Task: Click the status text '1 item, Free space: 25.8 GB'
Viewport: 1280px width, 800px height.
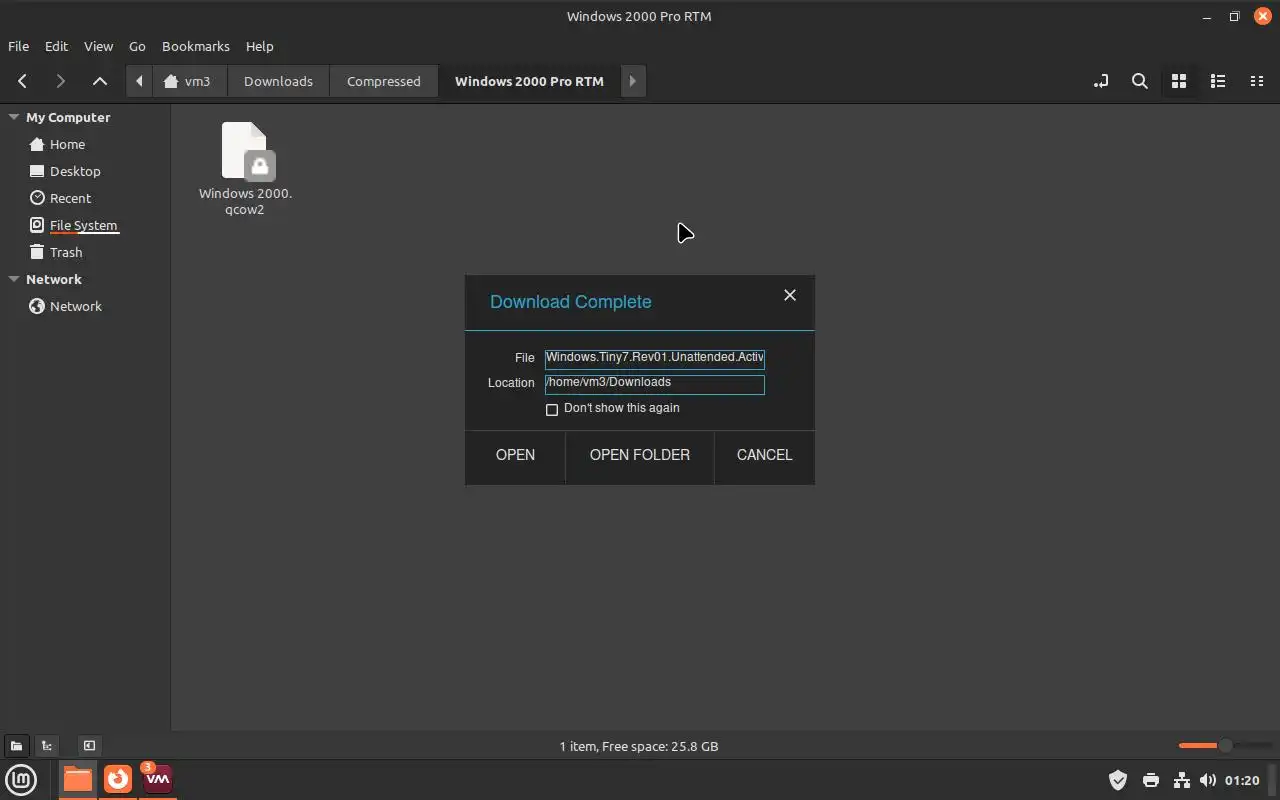Action: (639, 746)
